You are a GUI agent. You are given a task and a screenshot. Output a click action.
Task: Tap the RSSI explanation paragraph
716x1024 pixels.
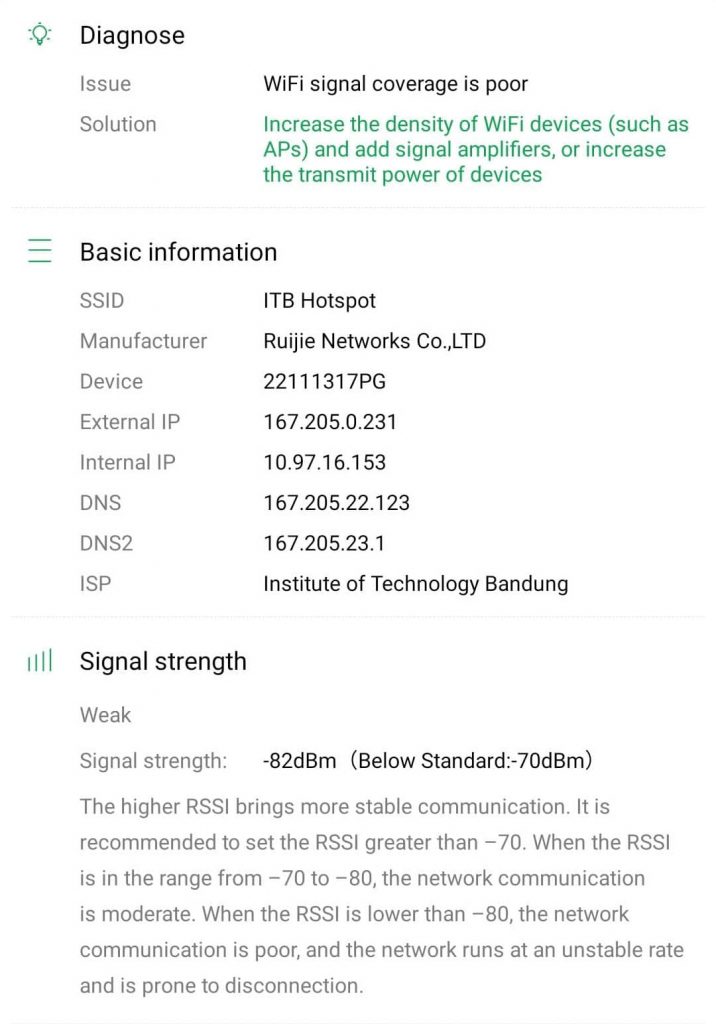pyautogui.click(x=380, y=896)
